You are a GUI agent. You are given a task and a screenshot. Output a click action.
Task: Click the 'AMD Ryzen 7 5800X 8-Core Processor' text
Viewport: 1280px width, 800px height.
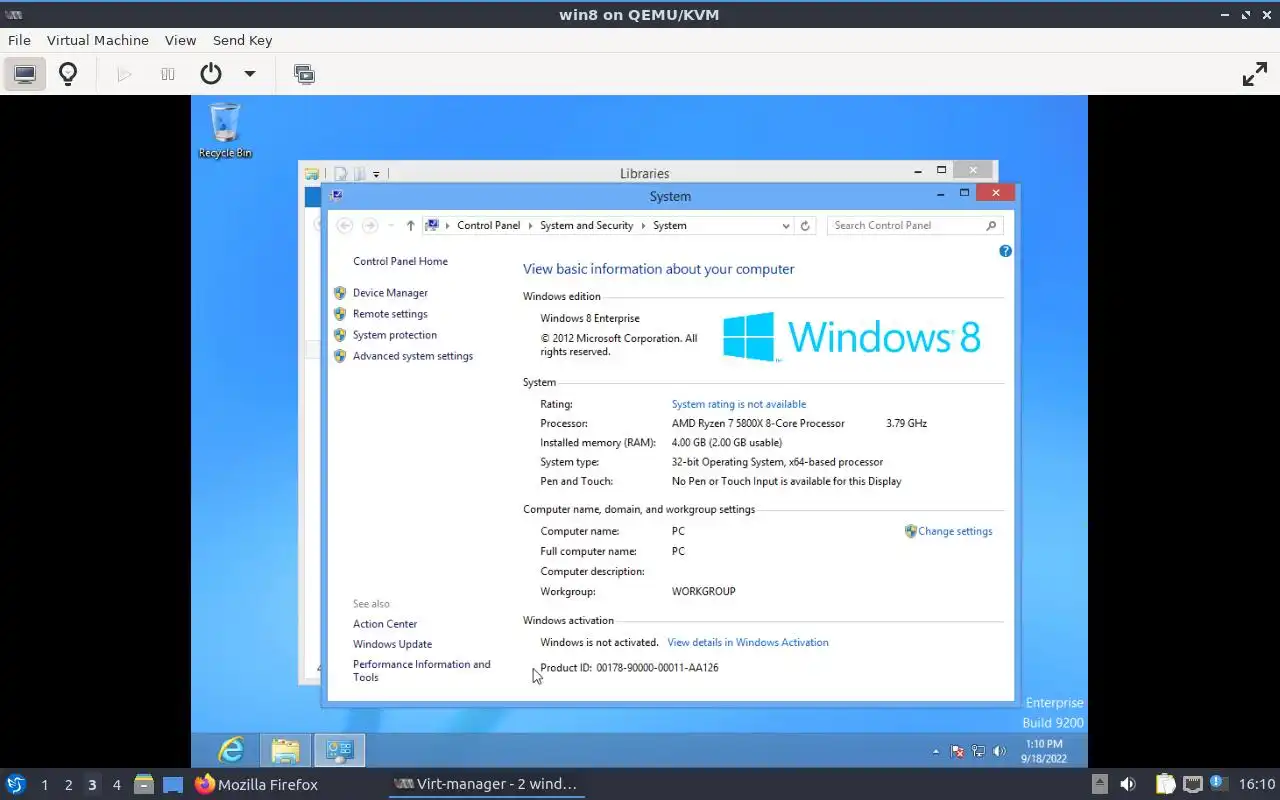758,424
